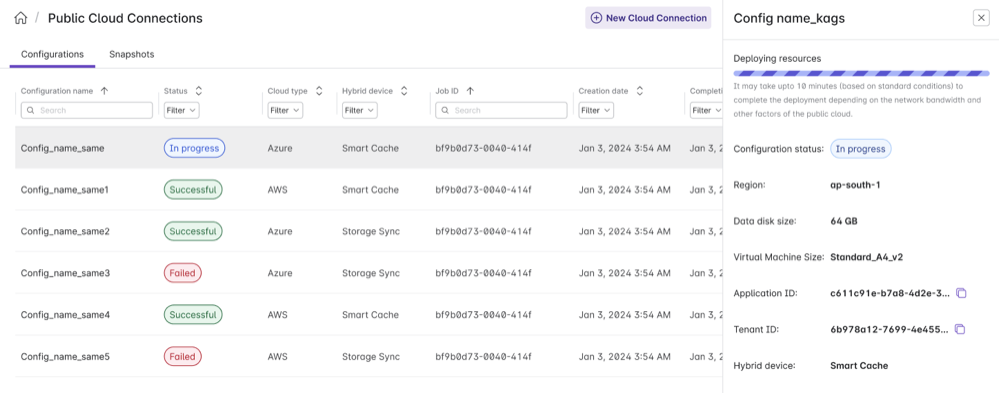The height and width of the screenshot is (393, 999).
Task: Click Storage Sync cell in Config_name_same5 row
Action: coord(371,357)
